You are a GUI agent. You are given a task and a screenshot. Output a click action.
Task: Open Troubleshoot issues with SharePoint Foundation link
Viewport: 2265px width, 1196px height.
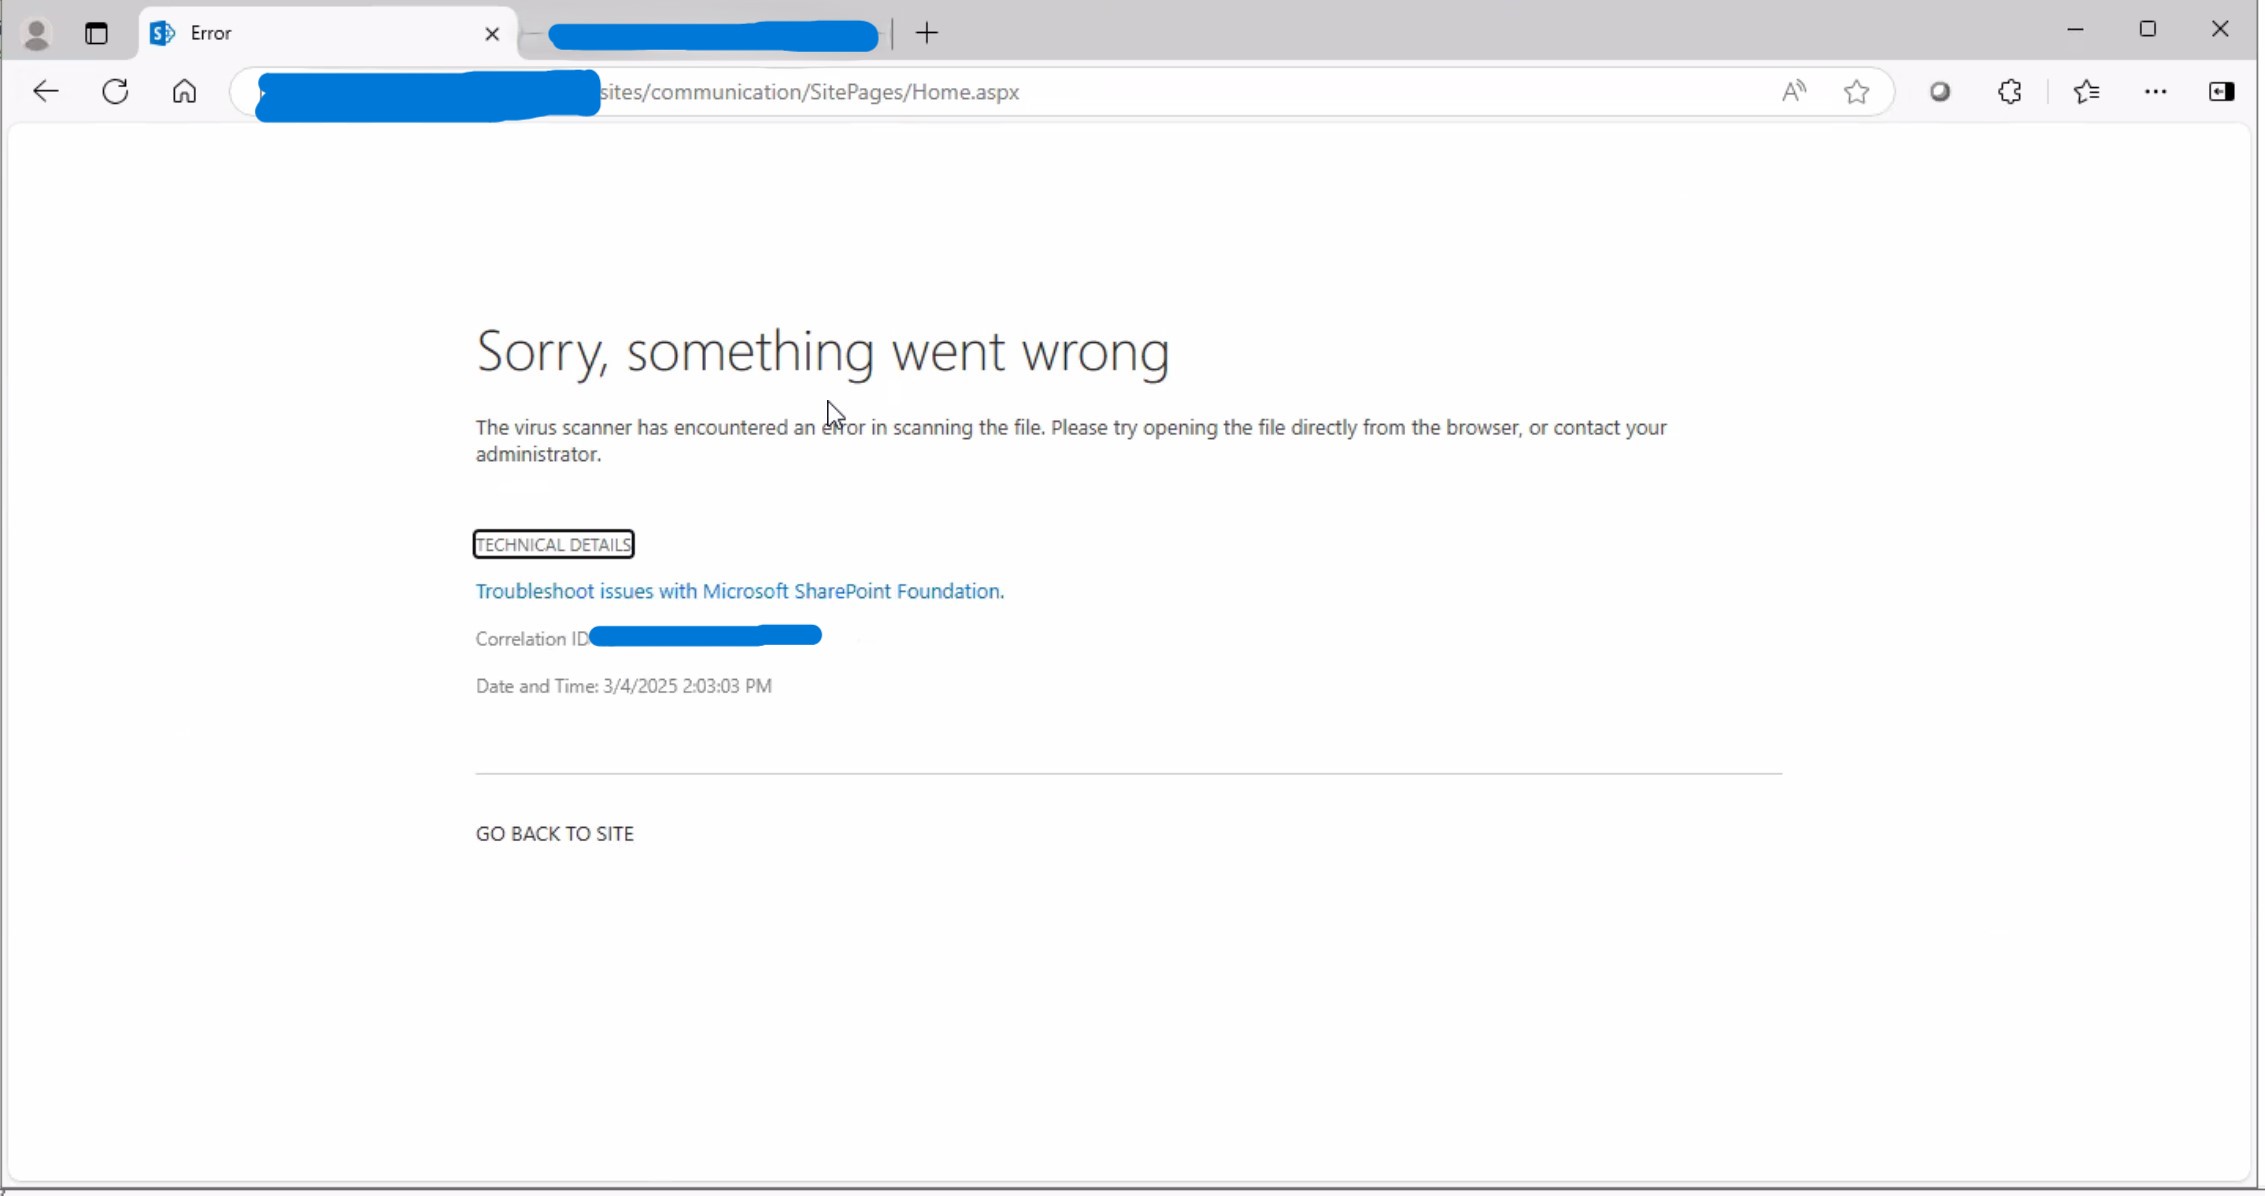pyautogui.click(x=739, y=591)
